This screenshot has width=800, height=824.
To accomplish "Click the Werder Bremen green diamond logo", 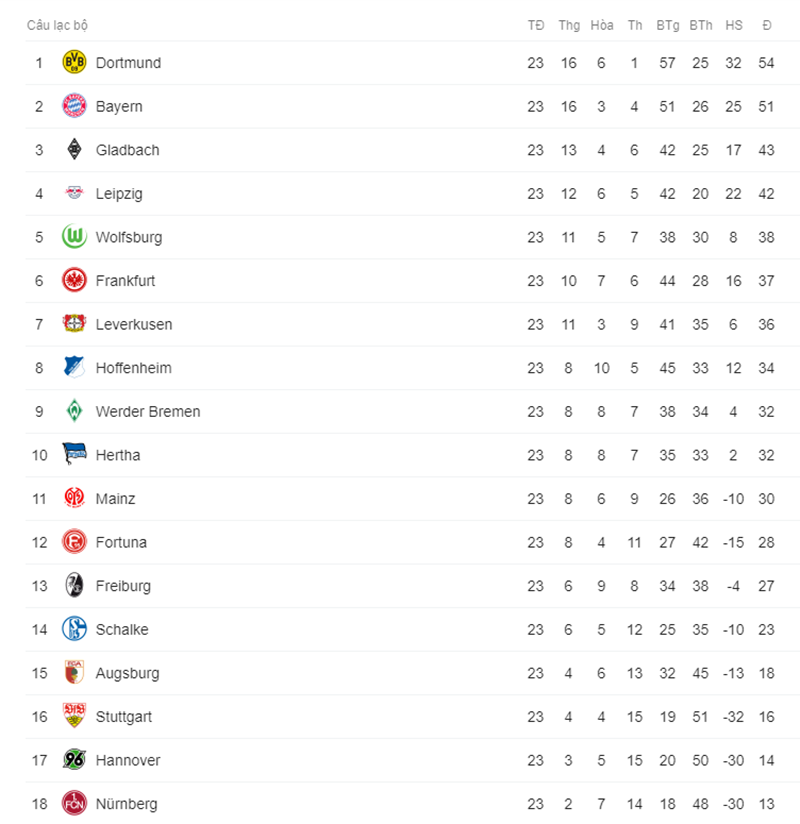I will pos(74,411).
